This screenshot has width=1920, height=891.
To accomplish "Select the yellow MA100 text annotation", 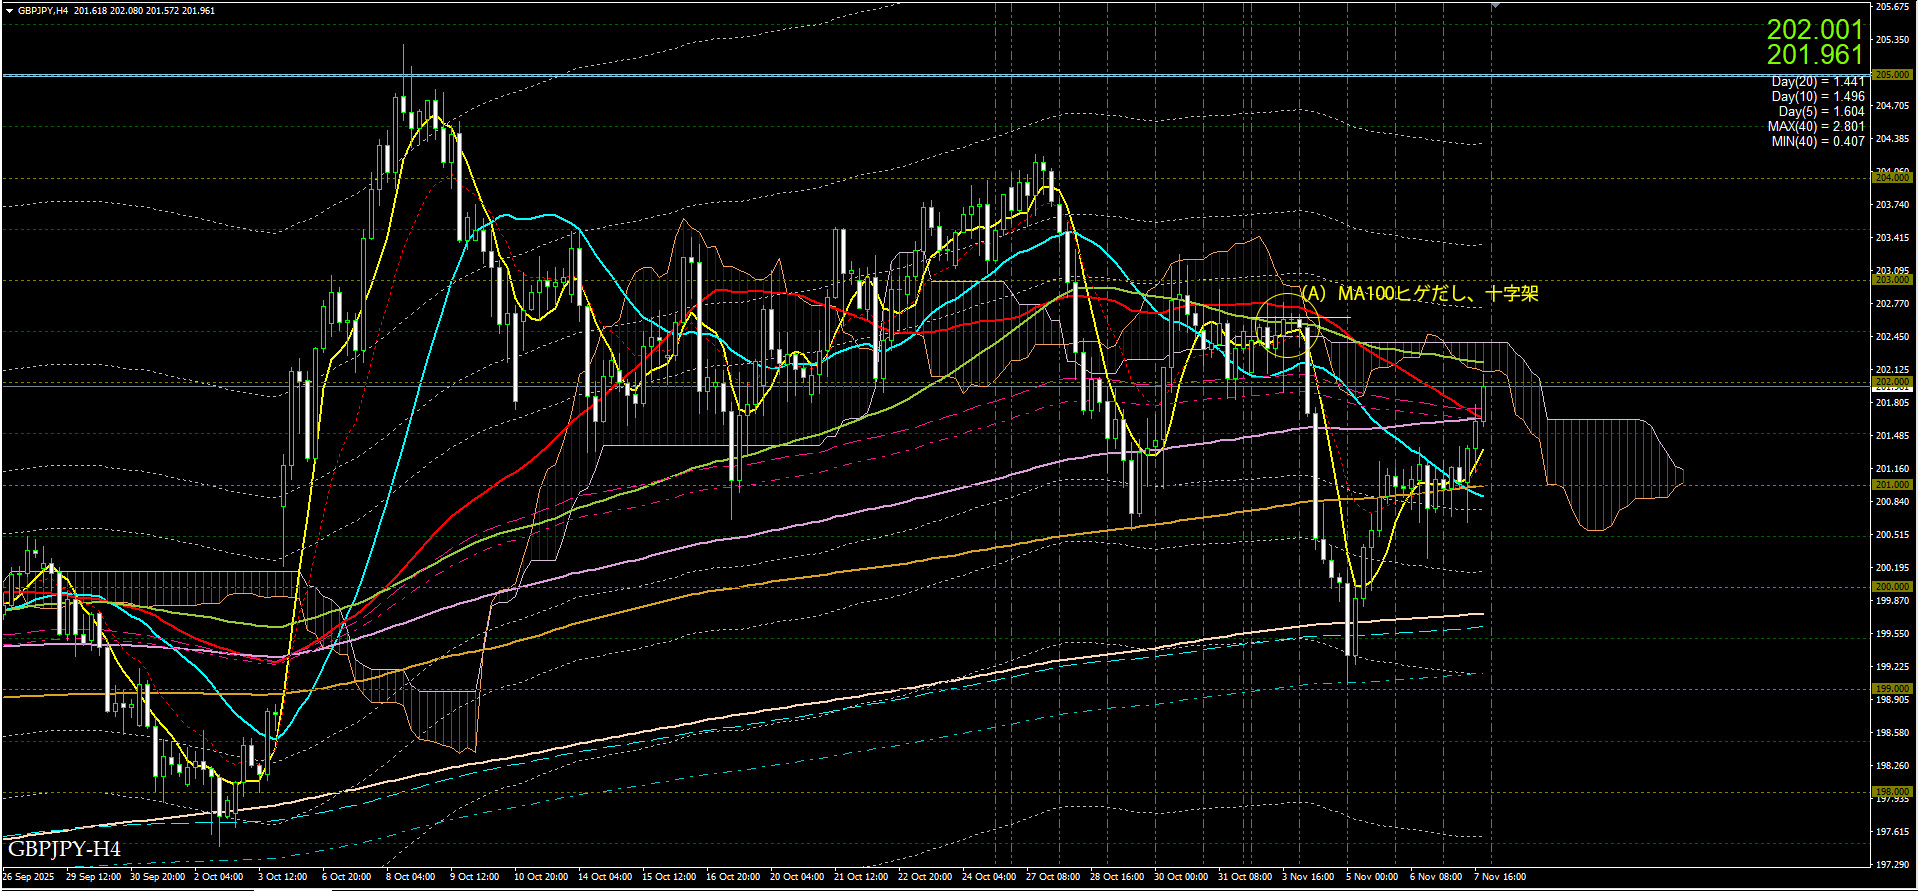I will pos(1419,294).
